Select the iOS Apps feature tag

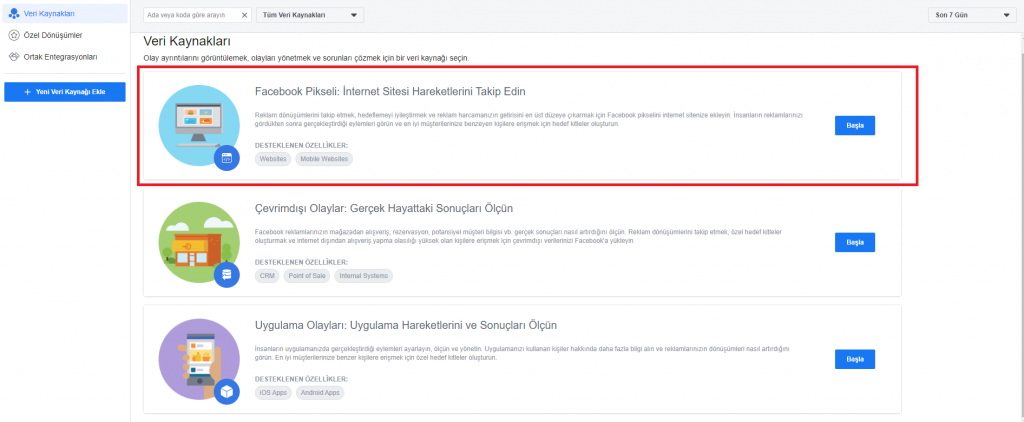tap(273, 393)
